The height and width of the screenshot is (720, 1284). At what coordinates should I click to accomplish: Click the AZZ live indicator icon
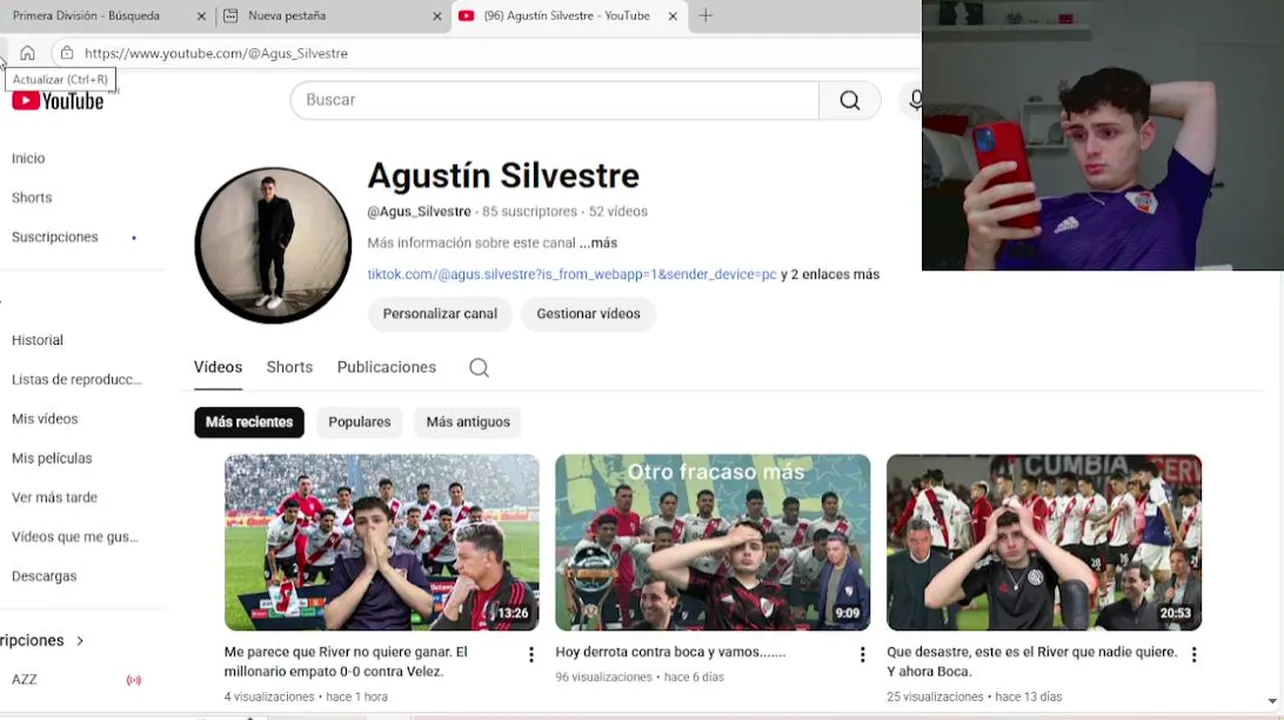134,680
